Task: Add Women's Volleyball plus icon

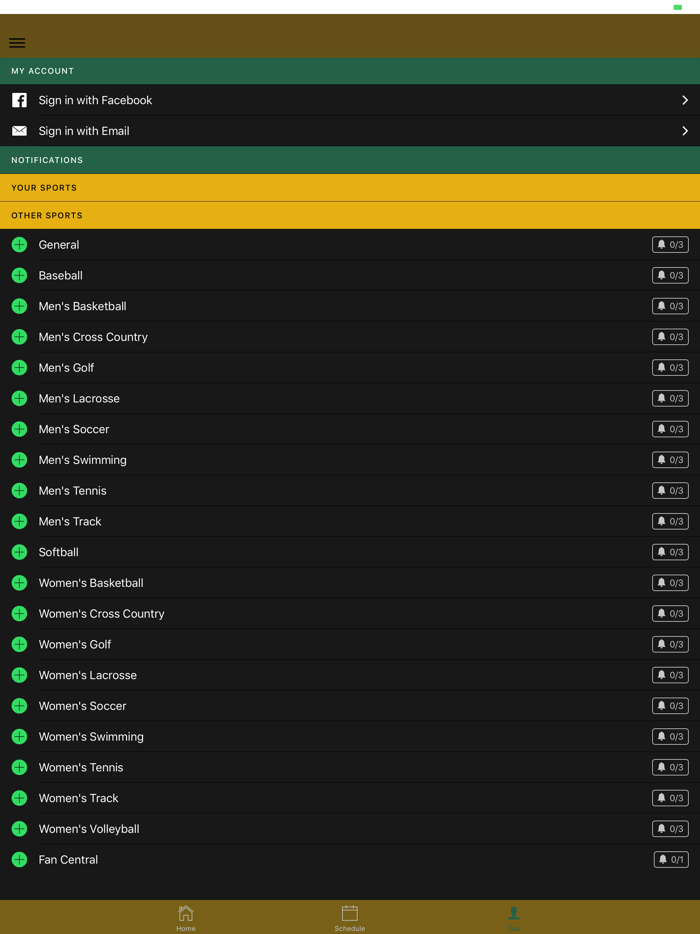Action: pyautogui.click(x=20, y=829)
